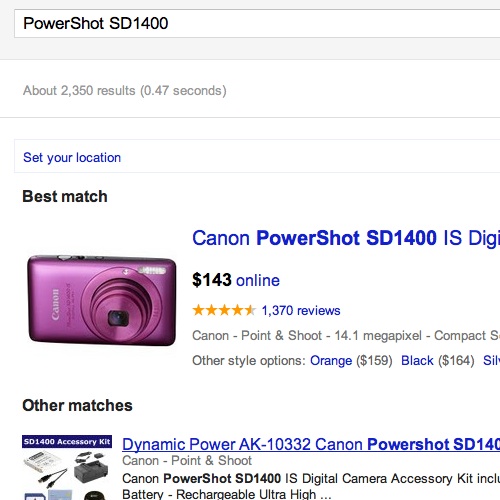
Task: Open the 1,370 reviews link
Action: 301,310
